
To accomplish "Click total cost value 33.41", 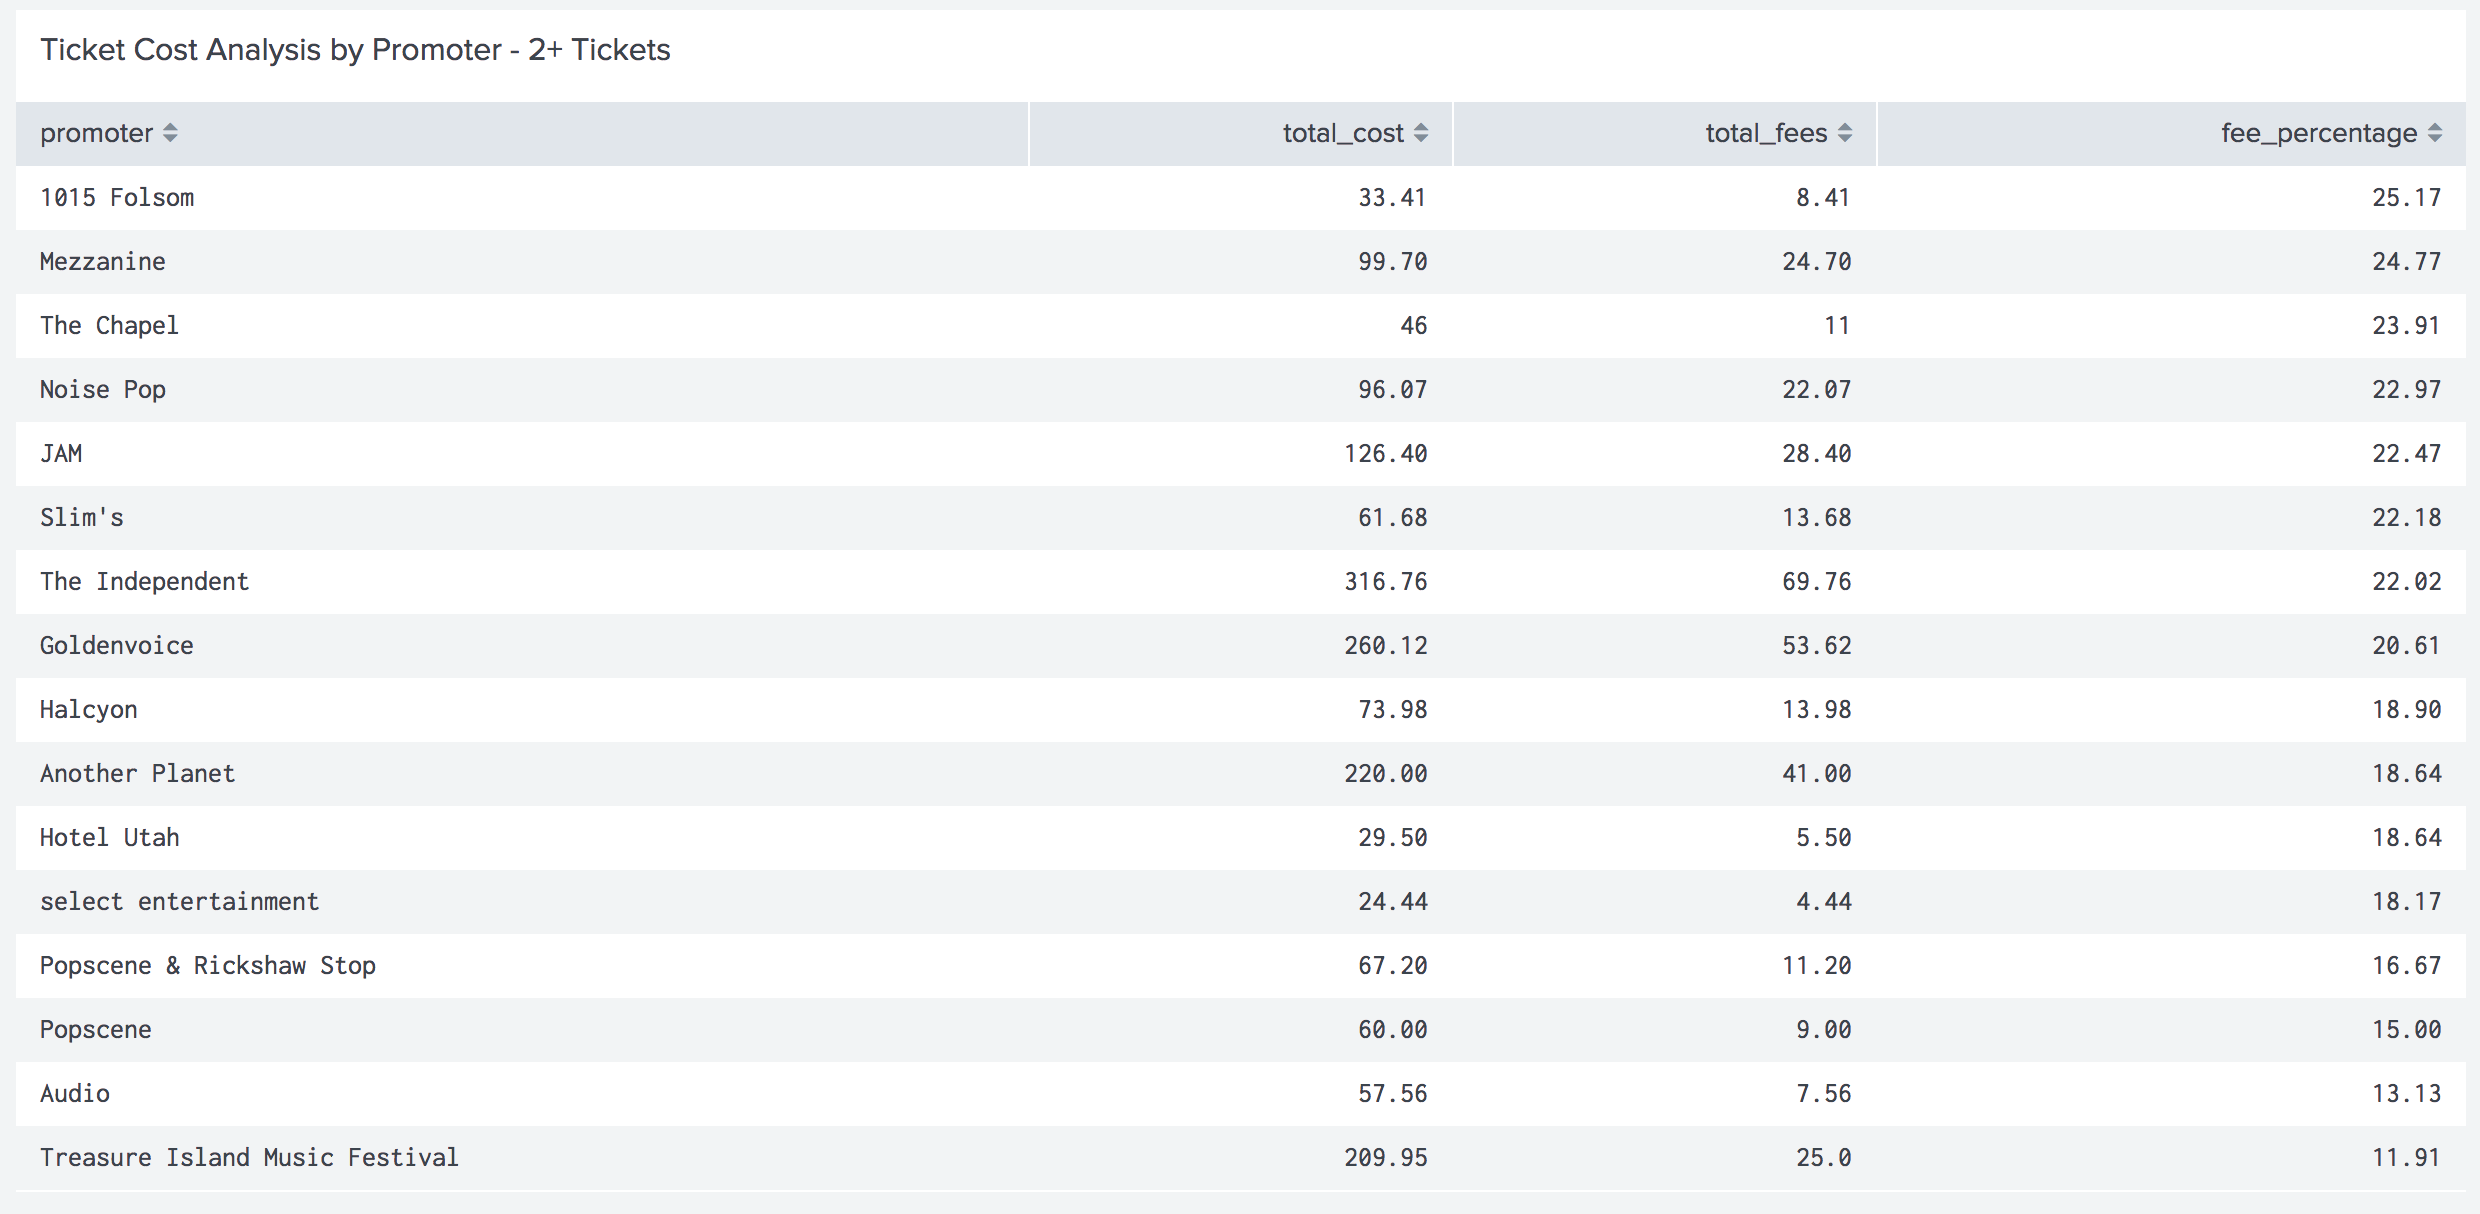I will pos(1392,197).
